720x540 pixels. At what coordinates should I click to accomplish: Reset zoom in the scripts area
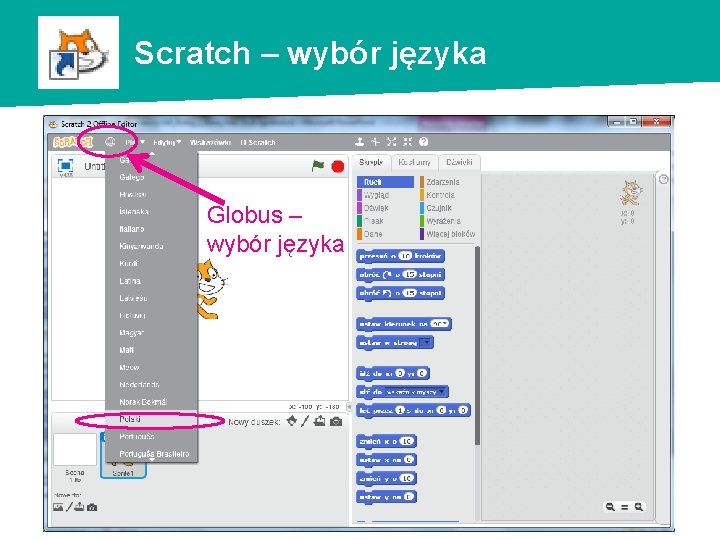pyautogui.click(x=624, y=507)
